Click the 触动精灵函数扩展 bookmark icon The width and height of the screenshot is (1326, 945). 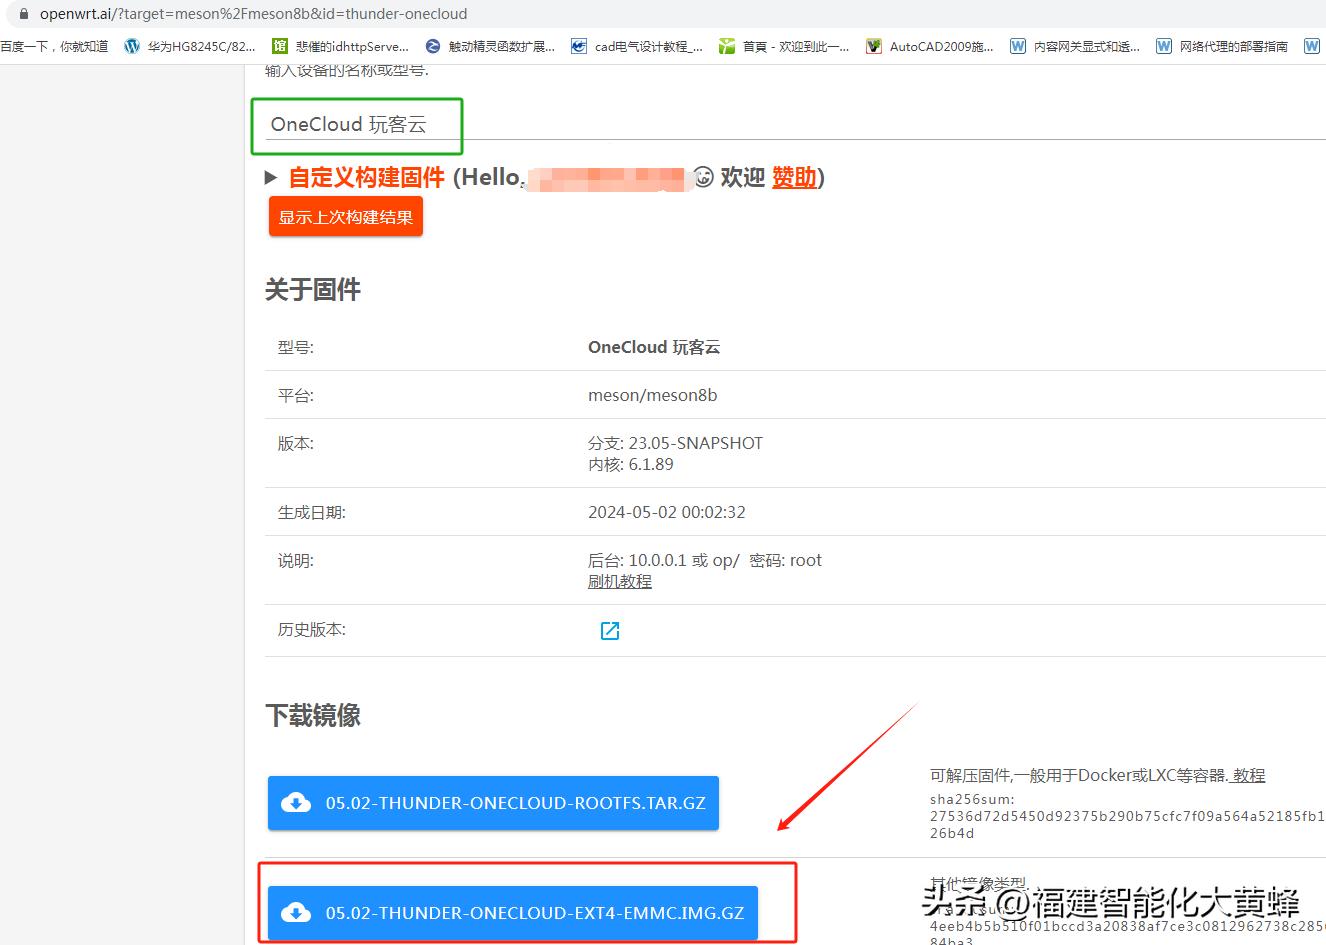[x=432, y=45]
